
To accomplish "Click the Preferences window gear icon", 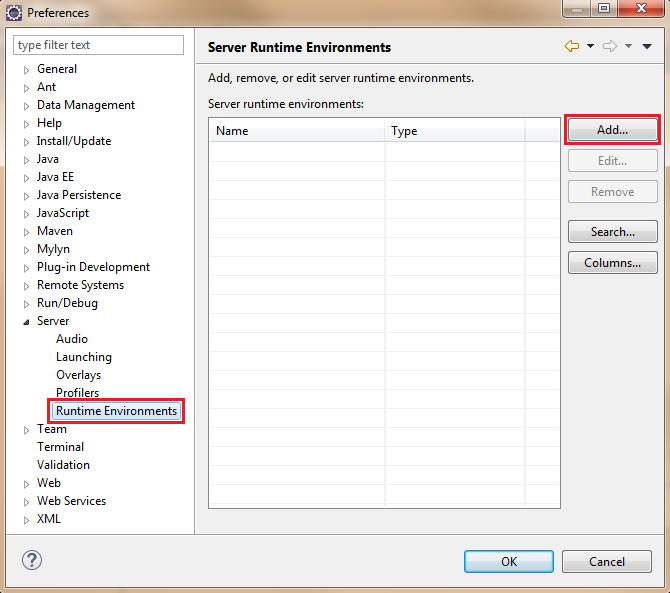I will tap(14, 13).
